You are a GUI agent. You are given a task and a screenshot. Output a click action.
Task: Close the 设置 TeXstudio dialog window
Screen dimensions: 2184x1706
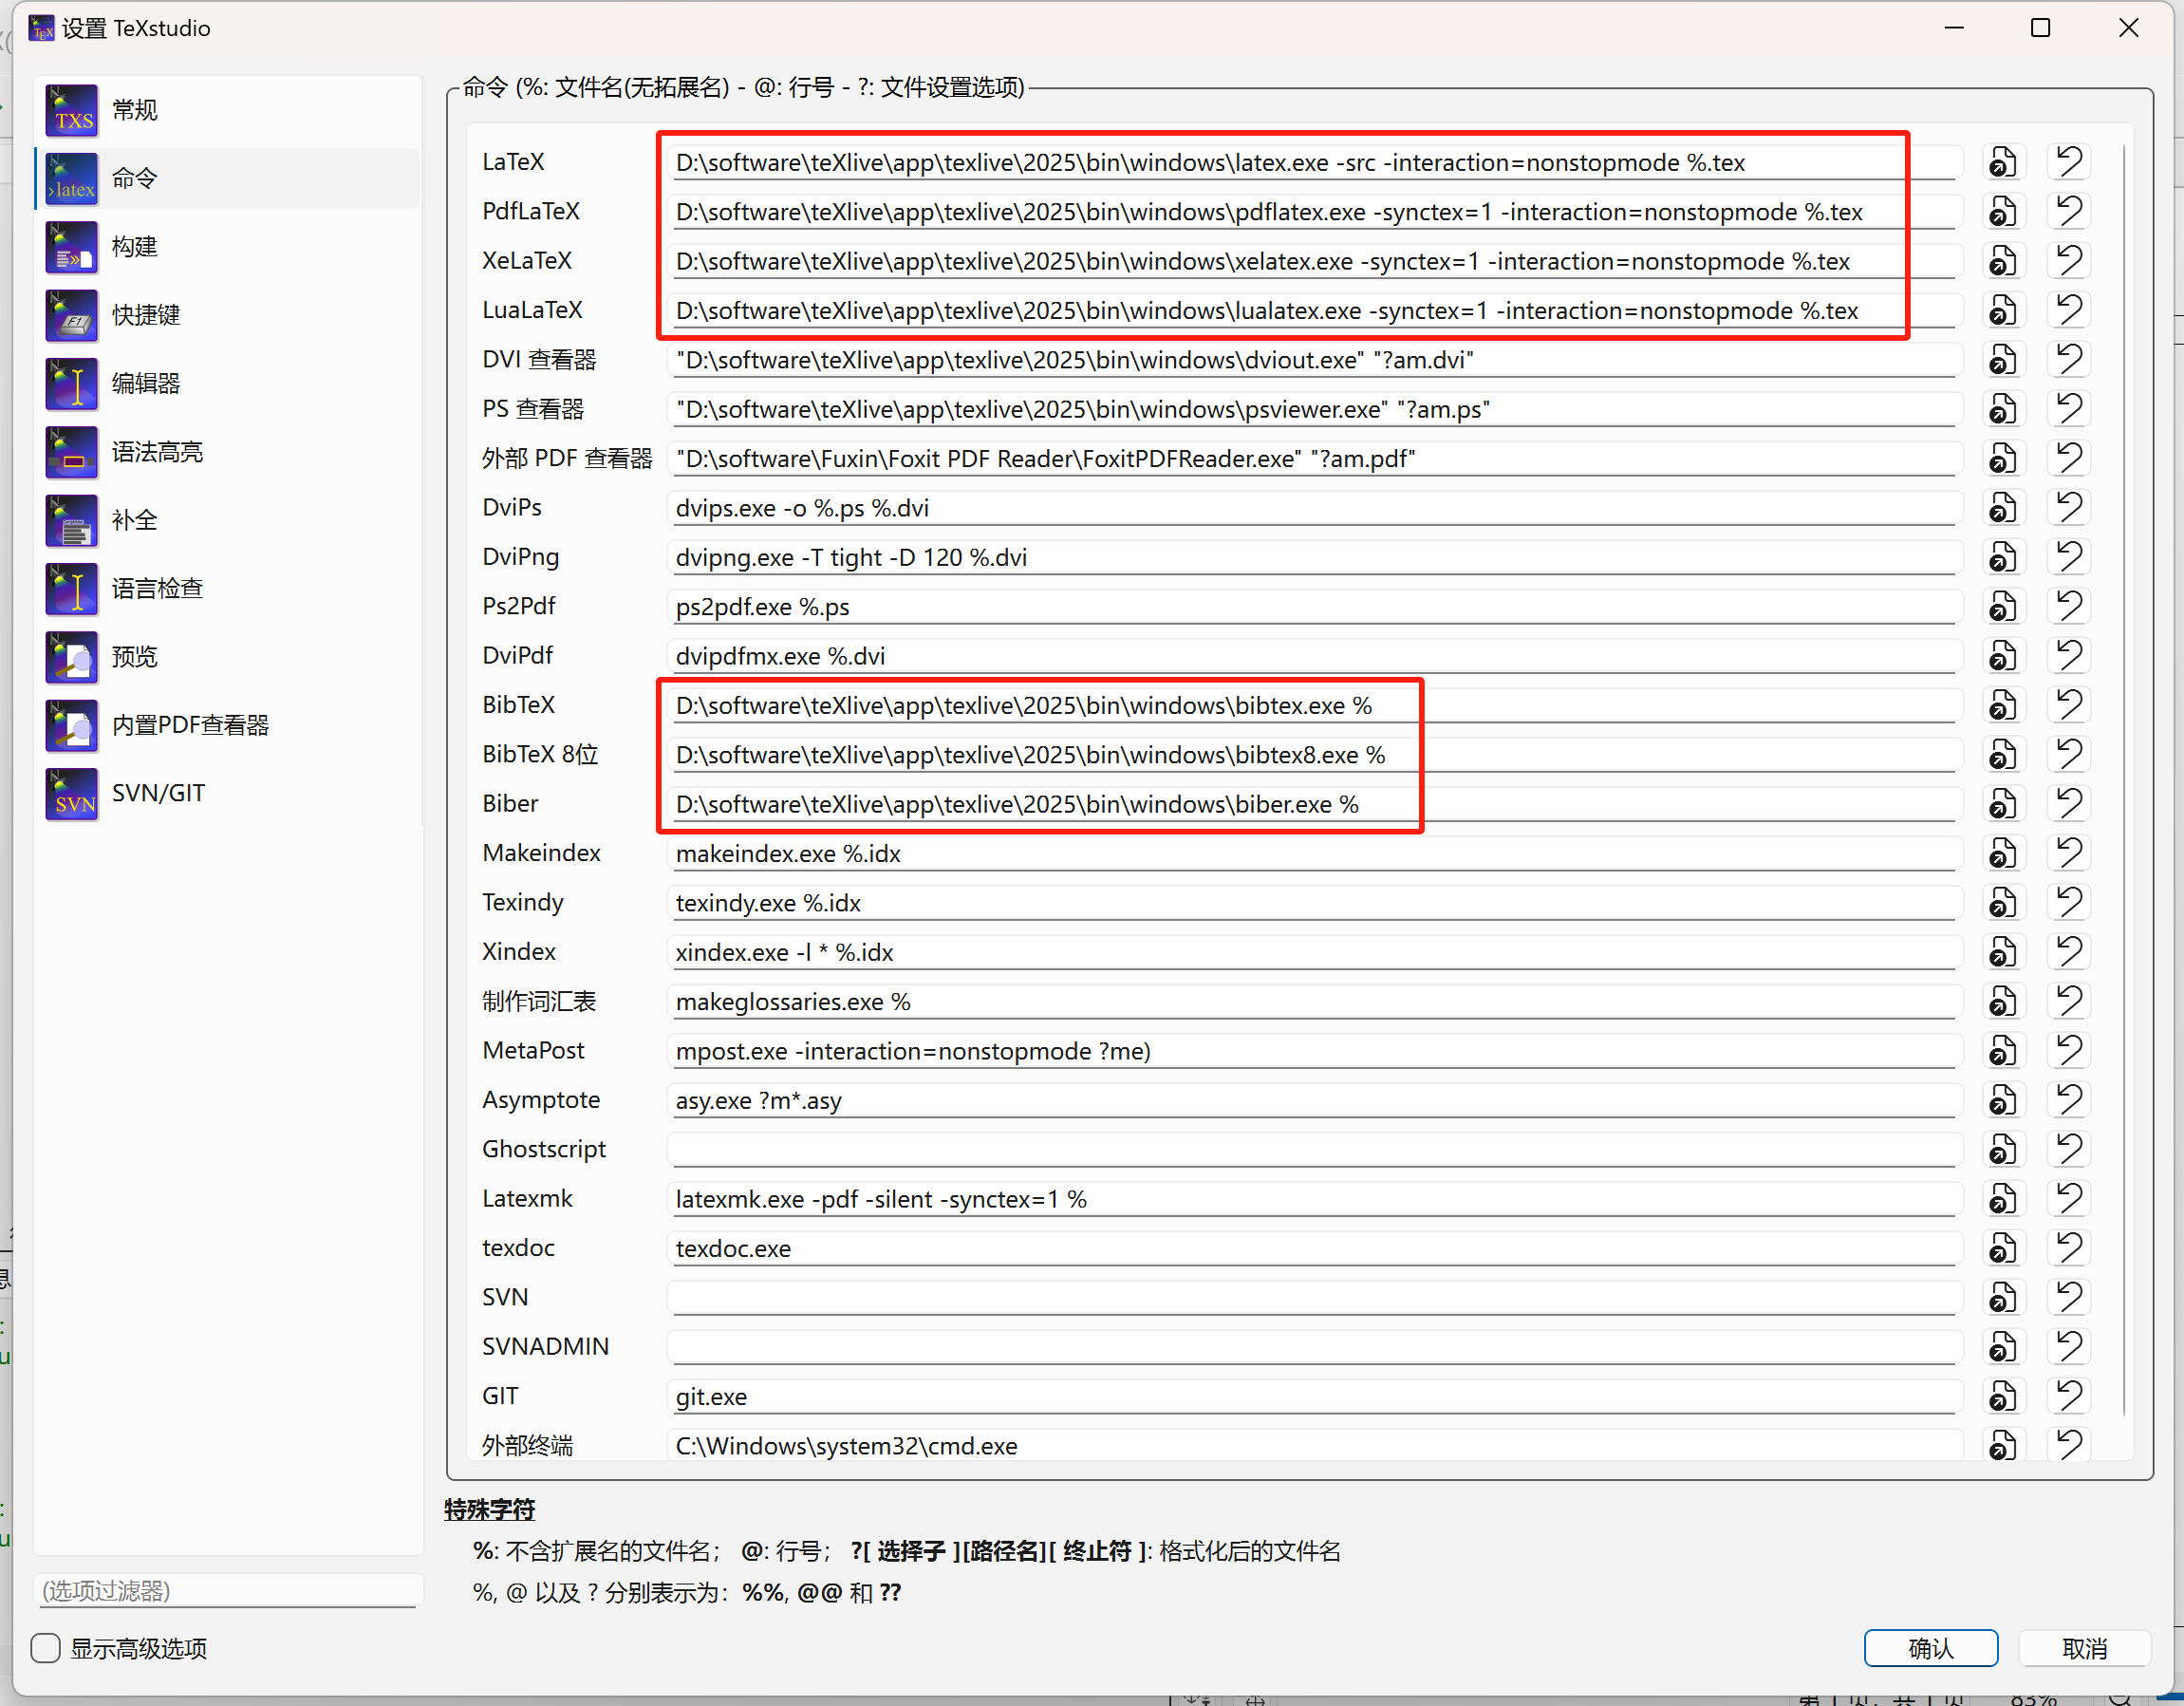[2129, 28]
